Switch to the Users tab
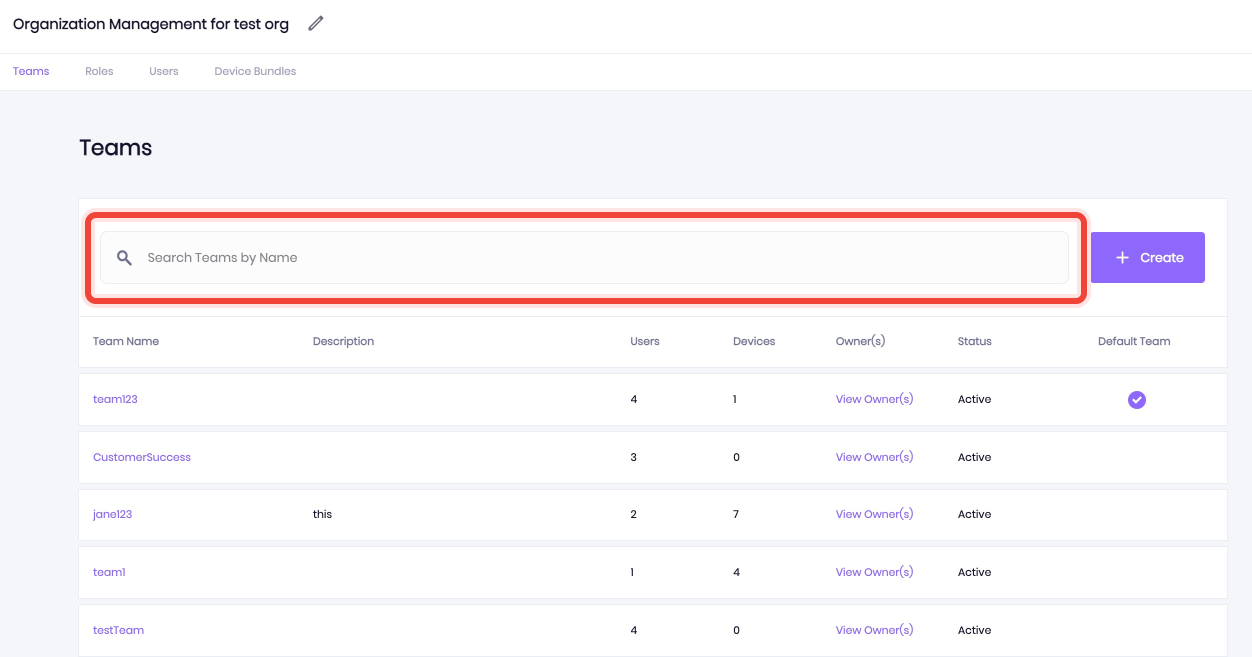Image resolution: width=1252 pixels, height=657 pixels. coord(164,72)
